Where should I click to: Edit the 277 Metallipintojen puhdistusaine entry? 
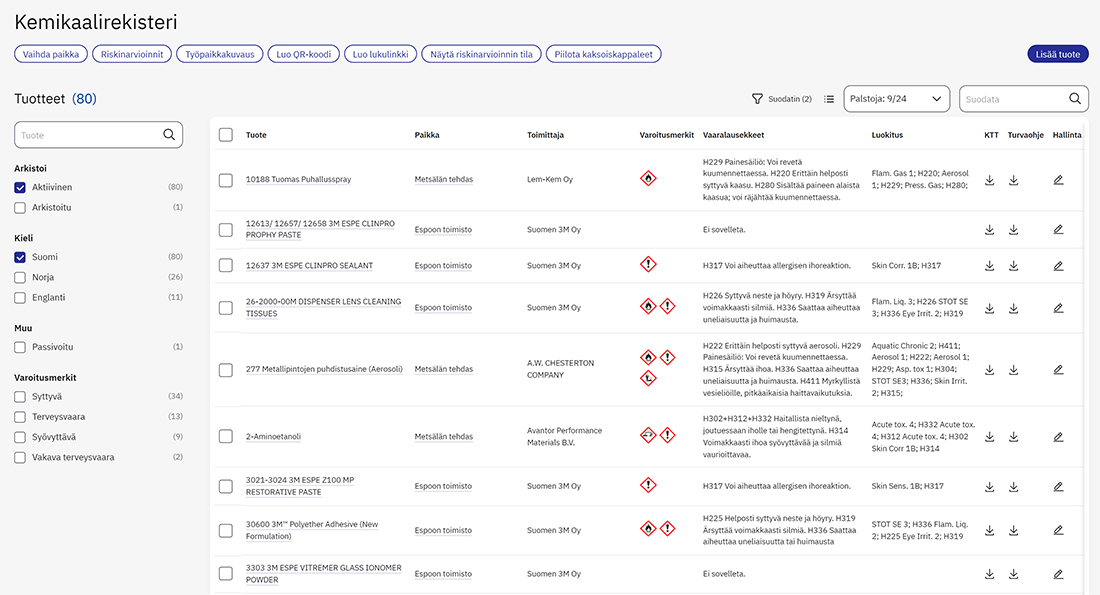click(1059, 370)
